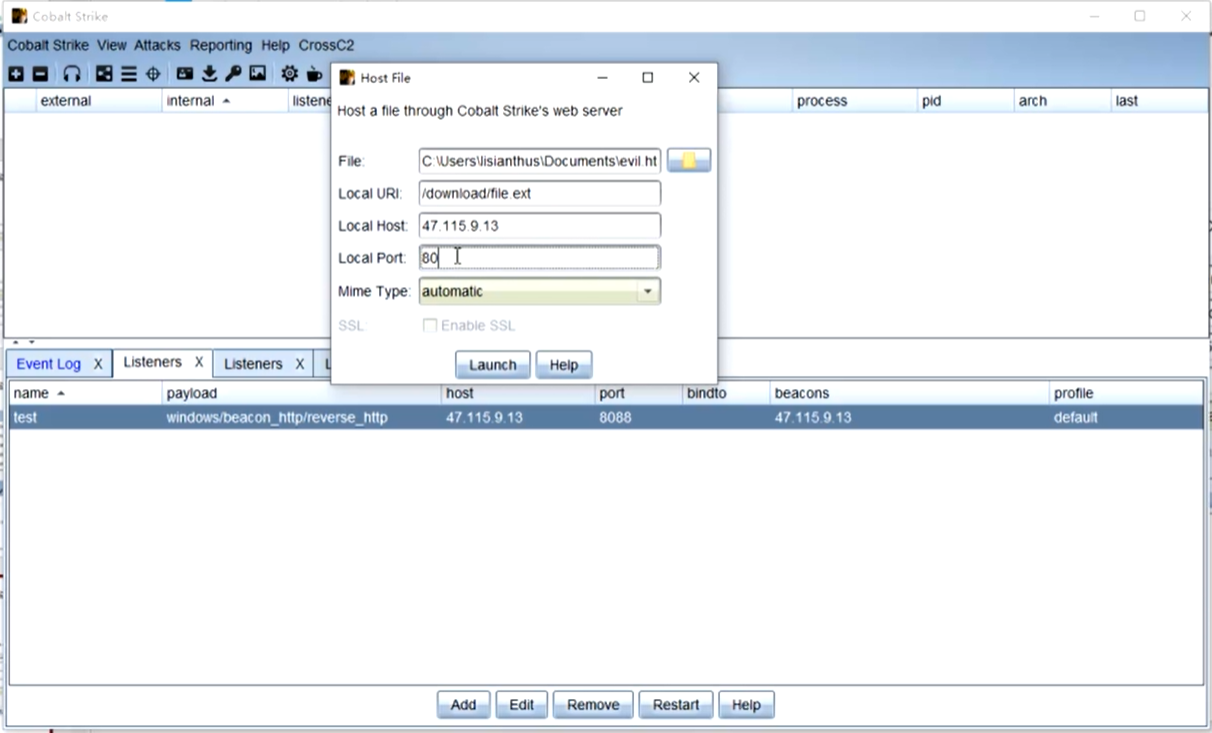Click the Connect to team server plus icon

click(16, 74)
